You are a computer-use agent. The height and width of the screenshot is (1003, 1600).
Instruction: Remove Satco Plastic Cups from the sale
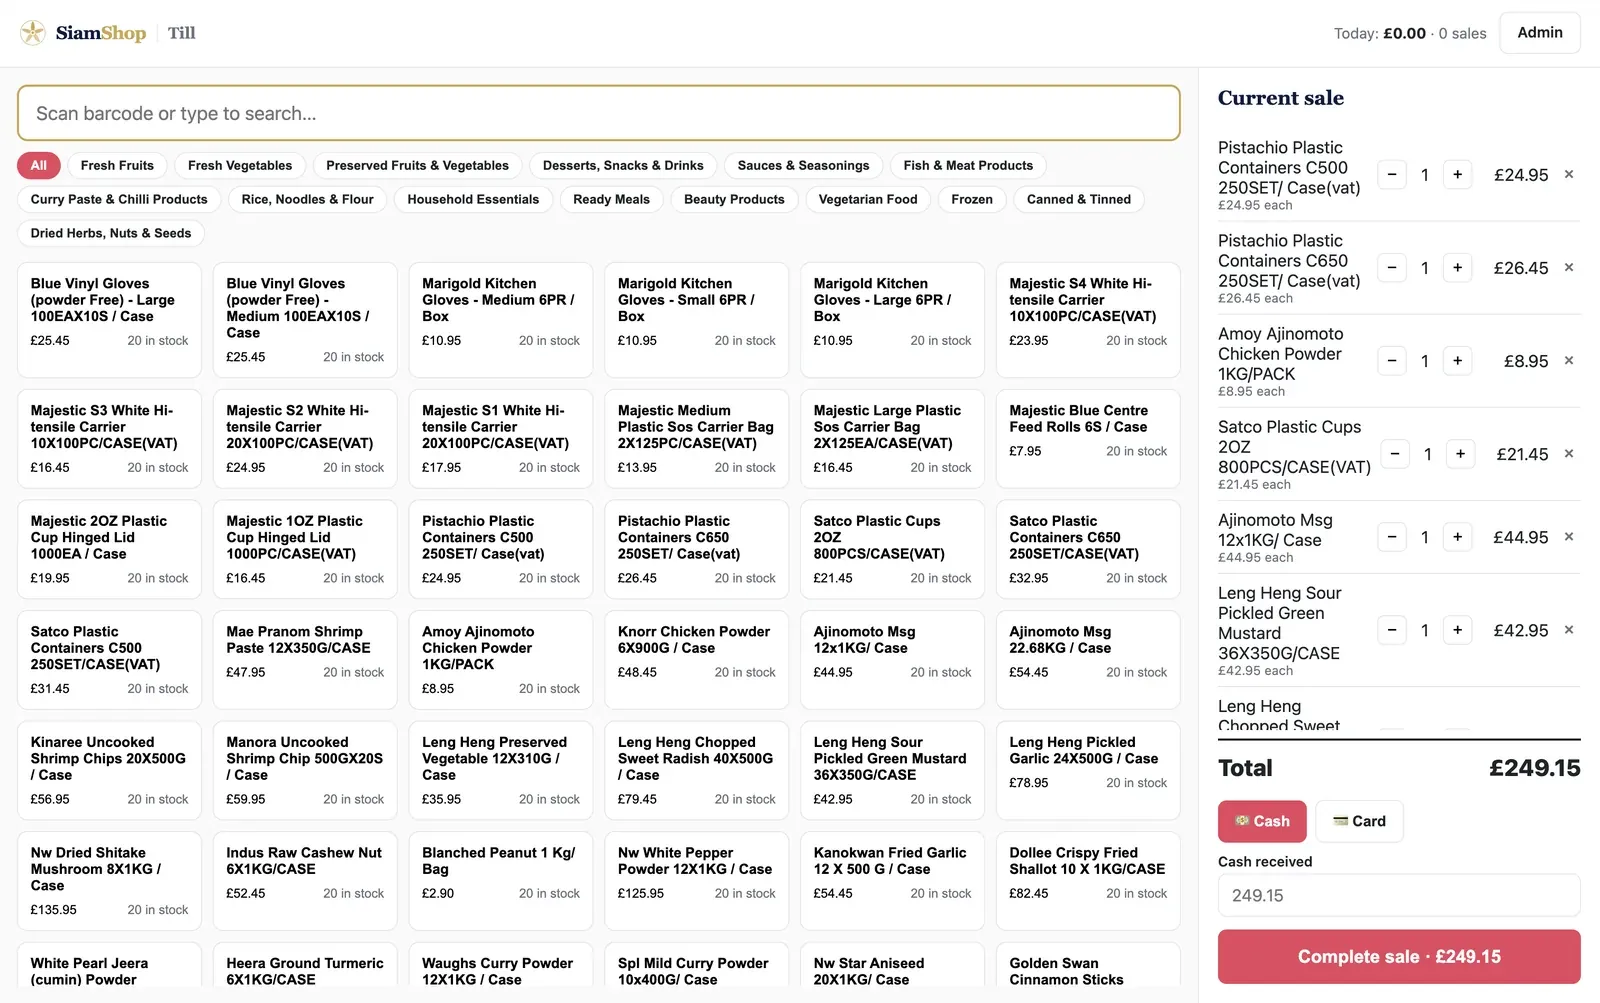coord(1569,453)
